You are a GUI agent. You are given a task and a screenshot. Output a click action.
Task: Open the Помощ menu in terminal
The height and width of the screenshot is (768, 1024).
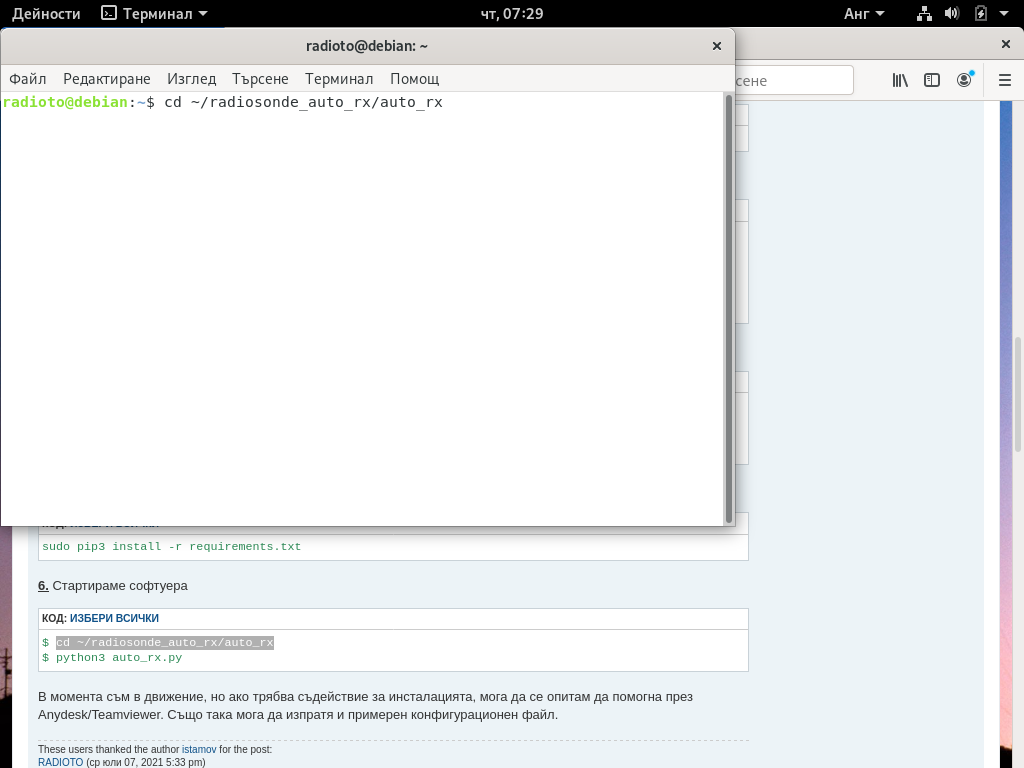(415, 79)
